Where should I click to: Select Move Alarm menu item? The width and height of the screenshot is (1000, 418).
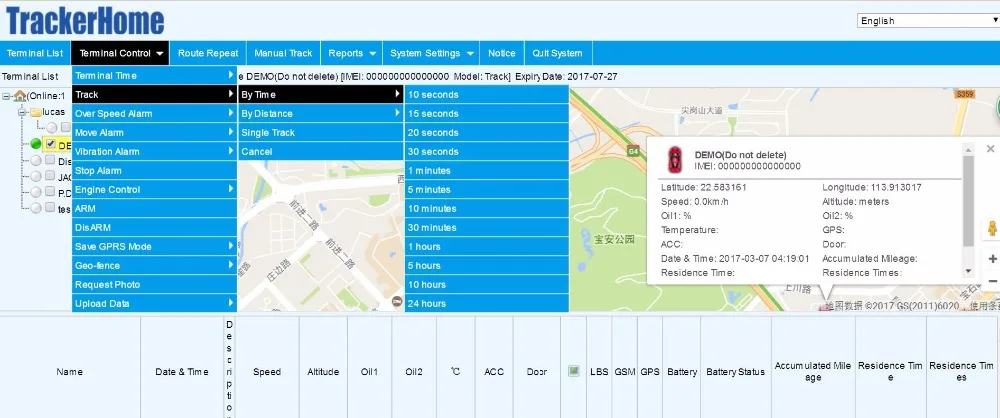click(x=154, y=133)
